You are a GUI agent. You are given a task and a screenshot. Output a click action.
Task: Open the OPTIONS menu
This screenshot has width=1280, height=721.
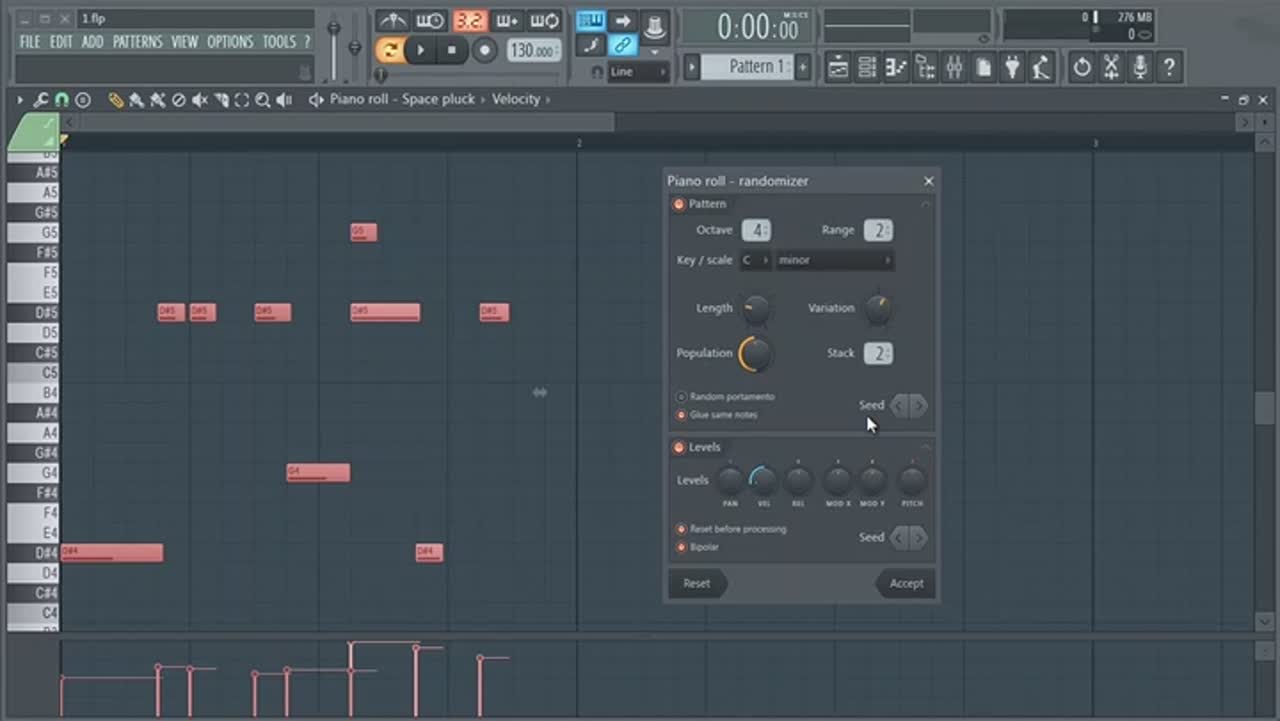pyautogui.click(x=230, y=42)
